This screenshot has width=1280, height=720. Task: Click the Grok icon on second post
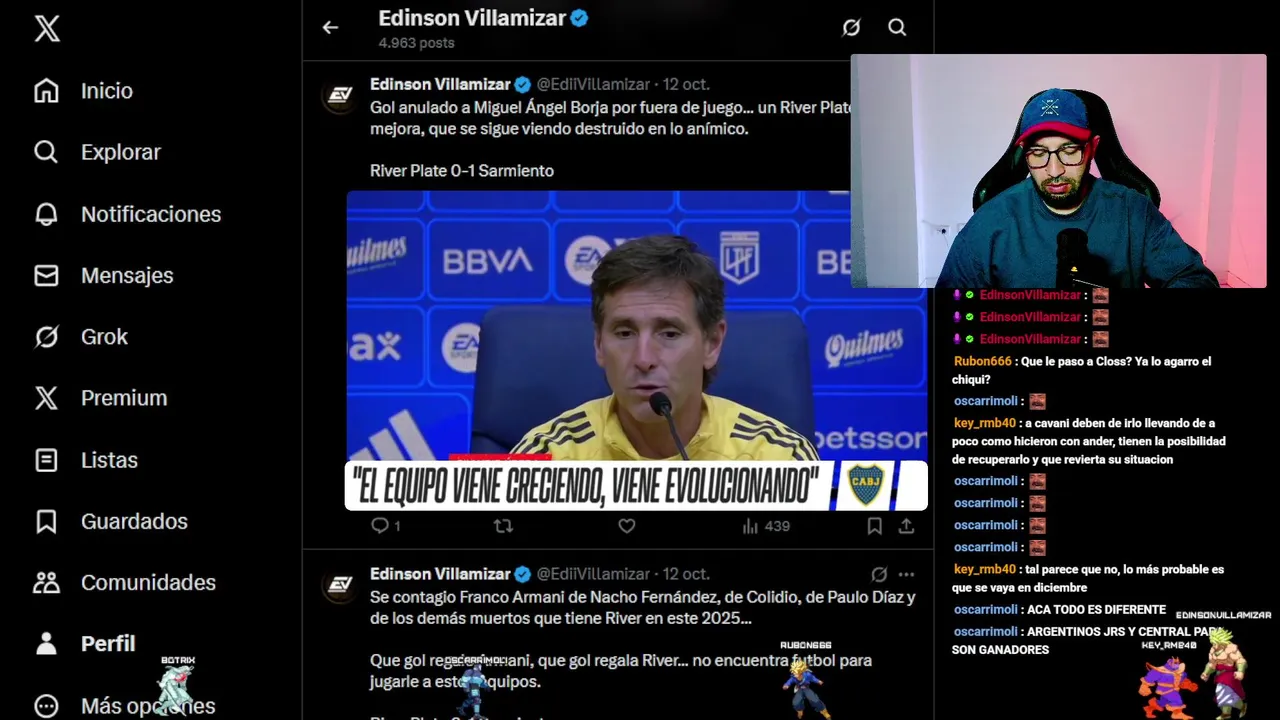(x=879, y=574)
